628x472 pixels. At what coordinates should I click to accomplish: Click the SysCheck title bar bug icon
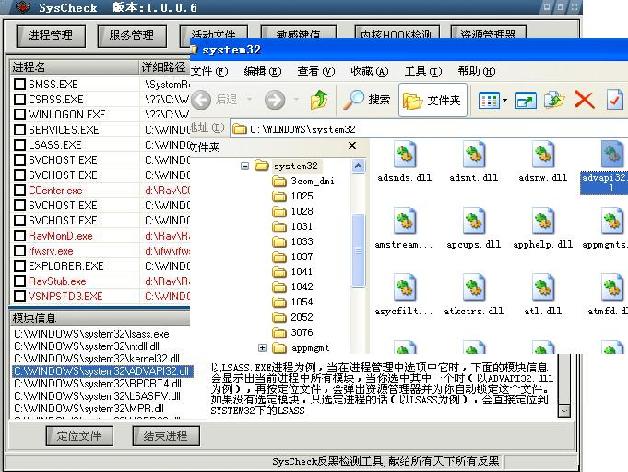click(23, 7)
